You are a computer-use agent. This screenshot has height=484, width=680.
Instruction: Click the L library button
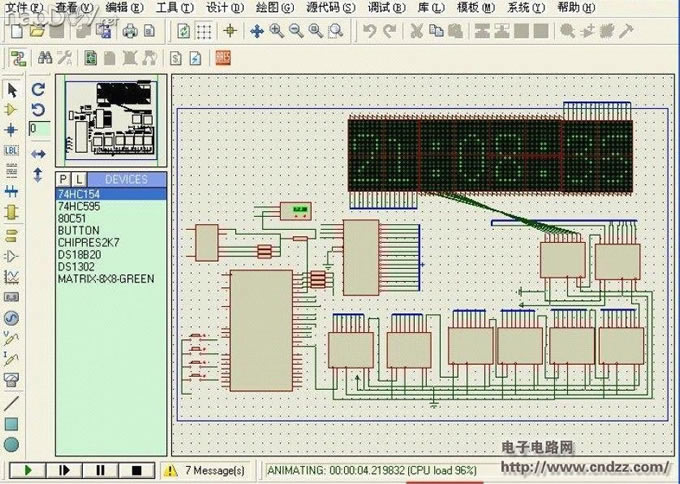(80, 180)
